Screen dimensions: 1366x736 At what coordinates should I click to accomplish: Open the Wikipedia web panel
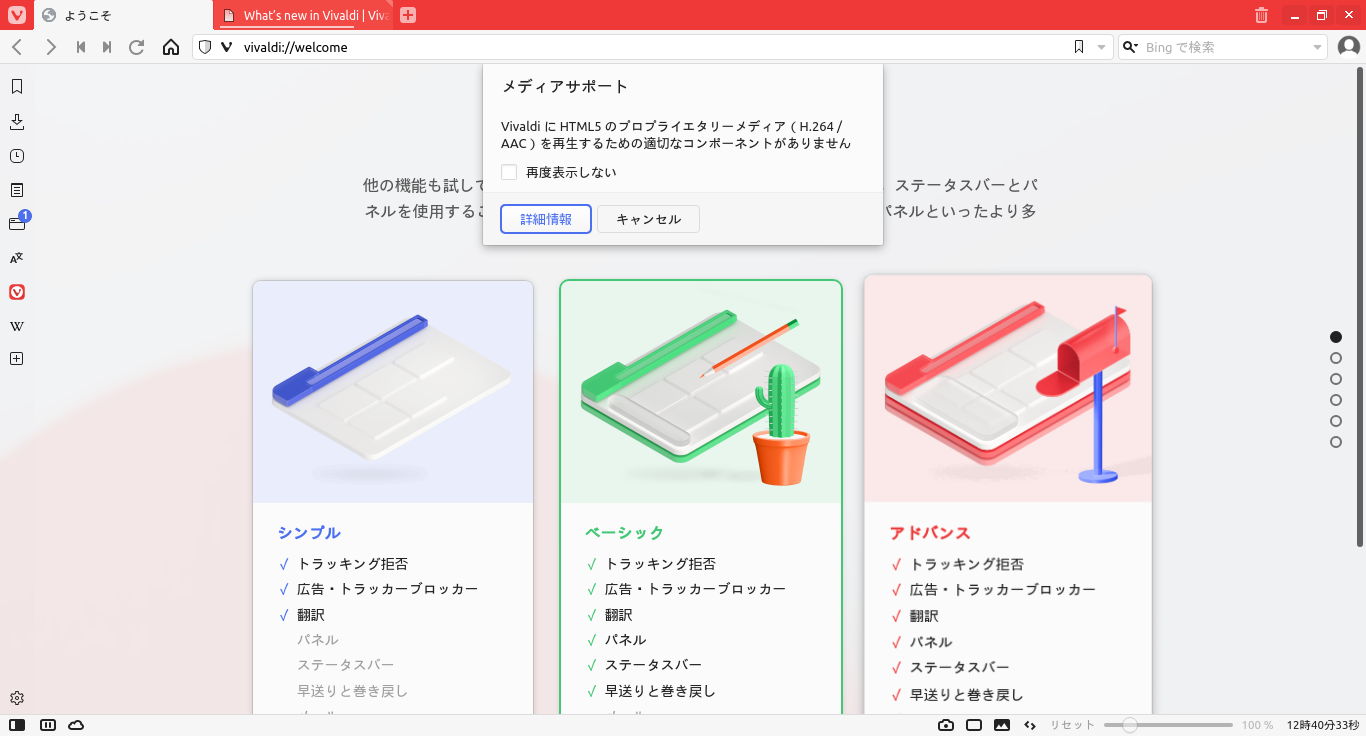tap(17, 326)
